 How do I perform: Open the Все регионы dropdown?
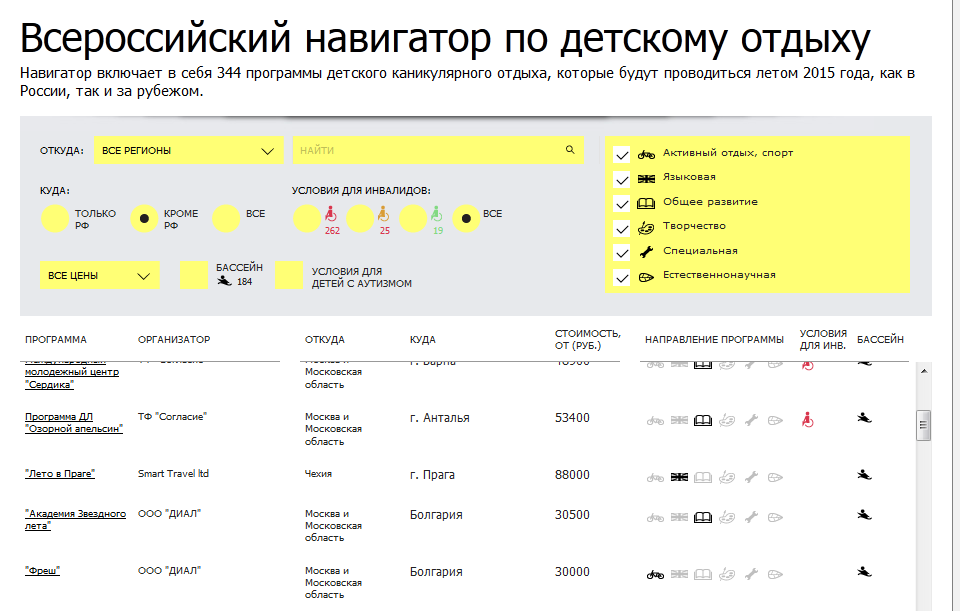pyautogui.click(x=189, y=151)
